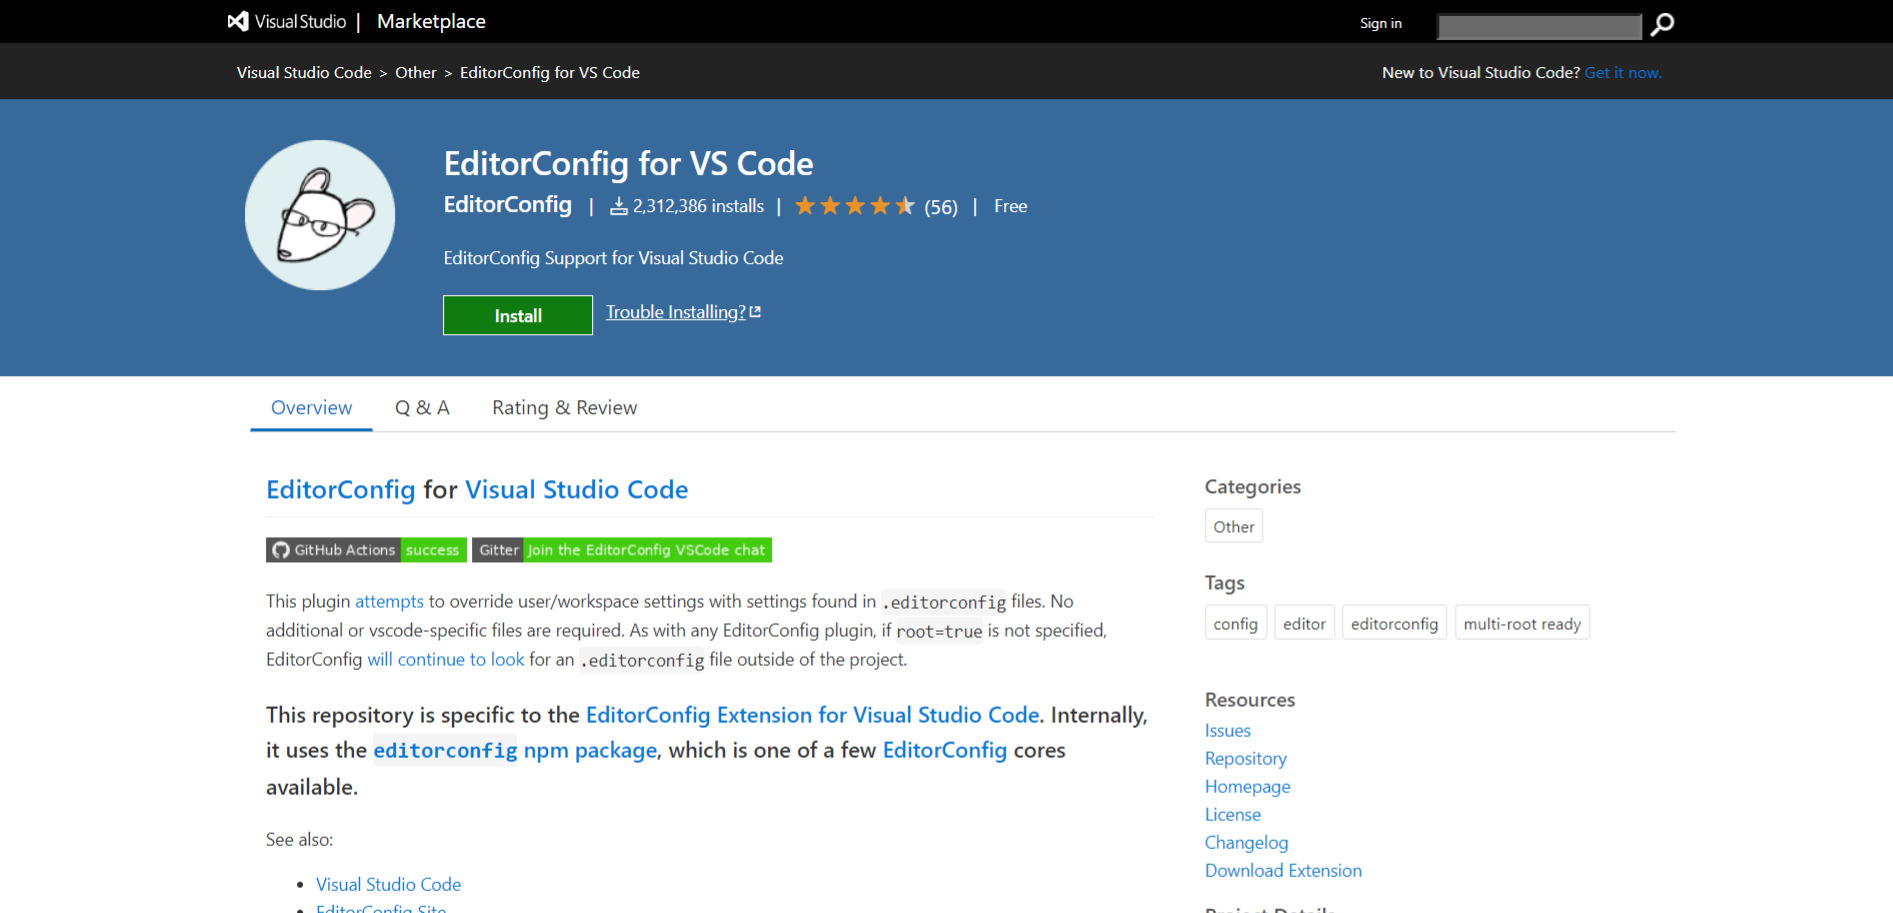This screenshot has height=913, width=1893.
Task: Open editorconfig npm package link
Action: click(x=515, y=750)
